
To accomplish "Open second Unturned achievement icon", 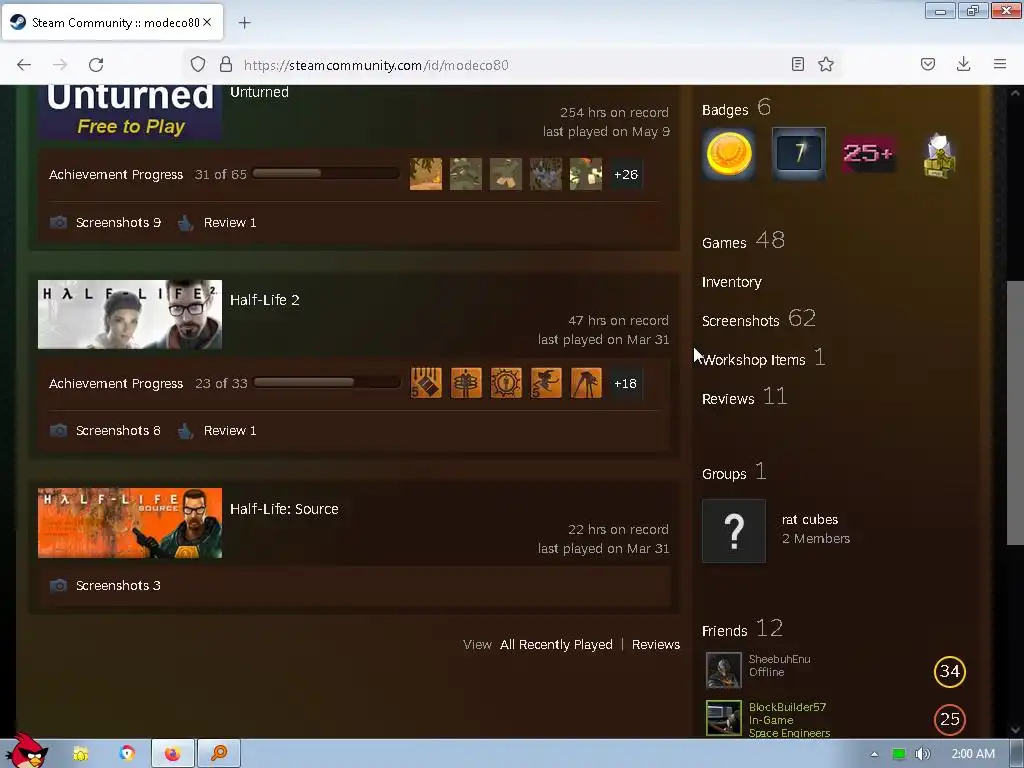I will pos(466,174).
